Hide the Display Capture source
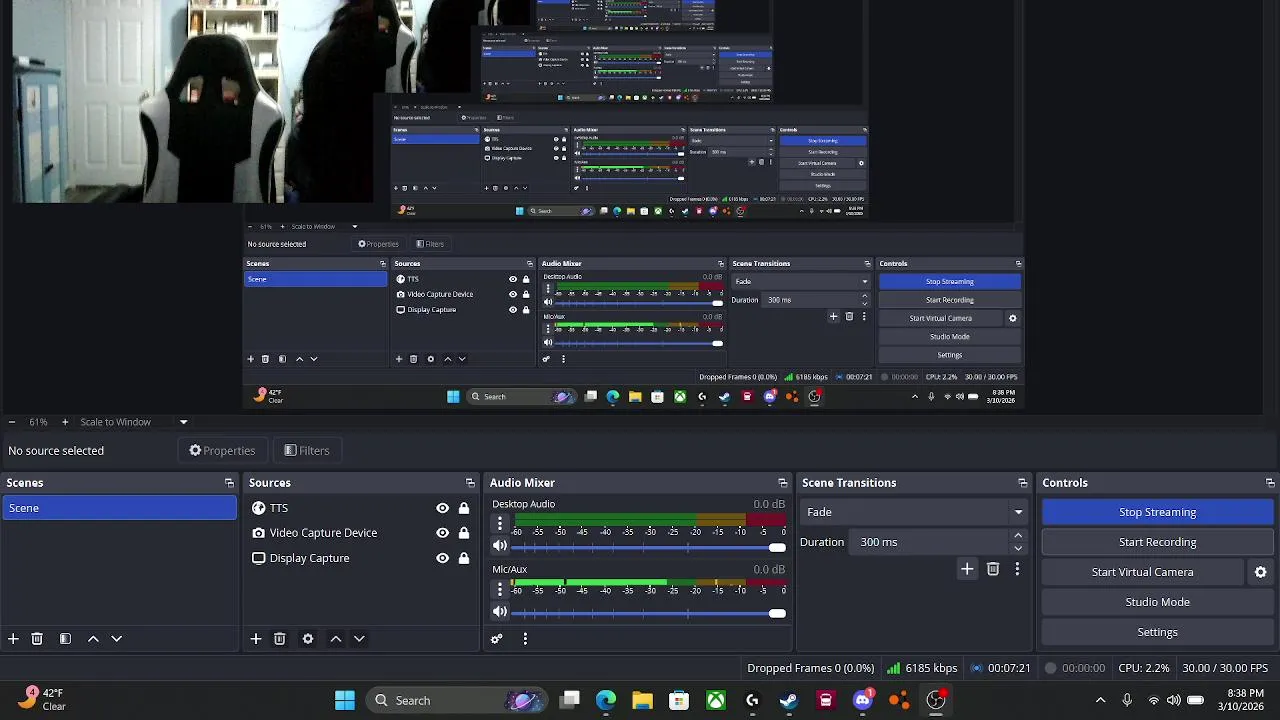 point(442,558)
